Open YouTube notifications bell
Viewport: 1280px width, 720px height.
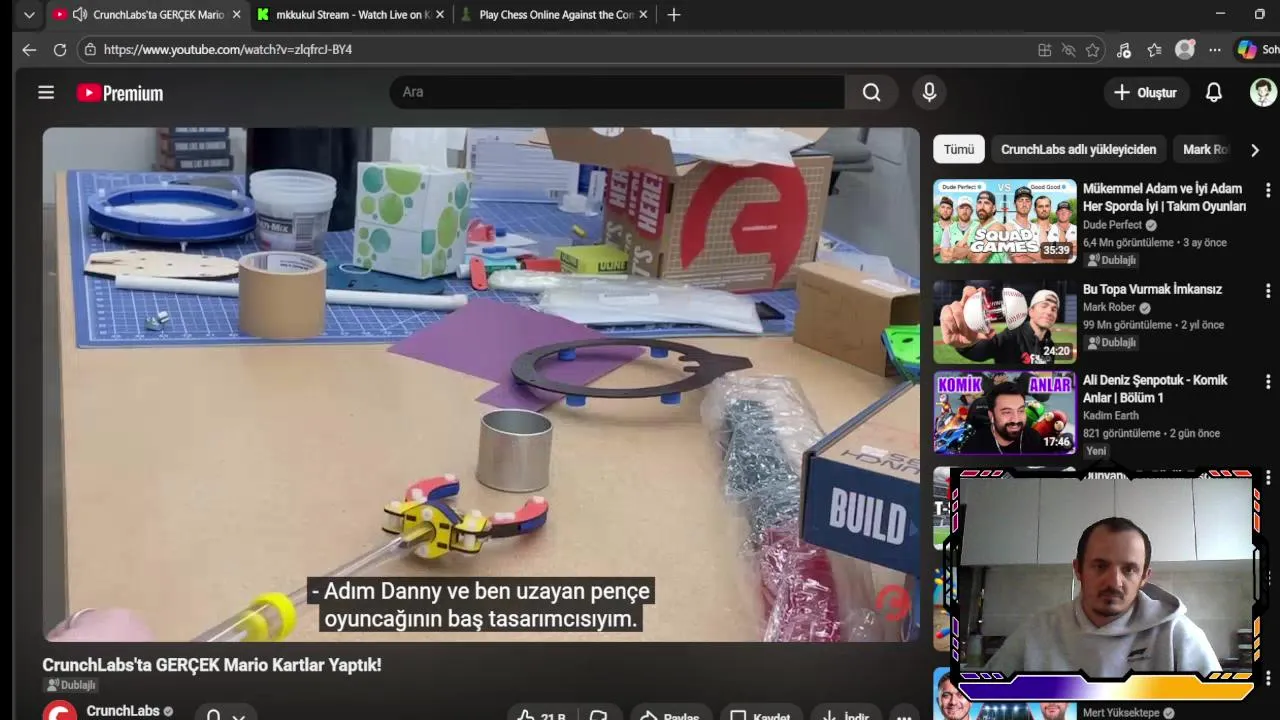(x=1213, y=92)
